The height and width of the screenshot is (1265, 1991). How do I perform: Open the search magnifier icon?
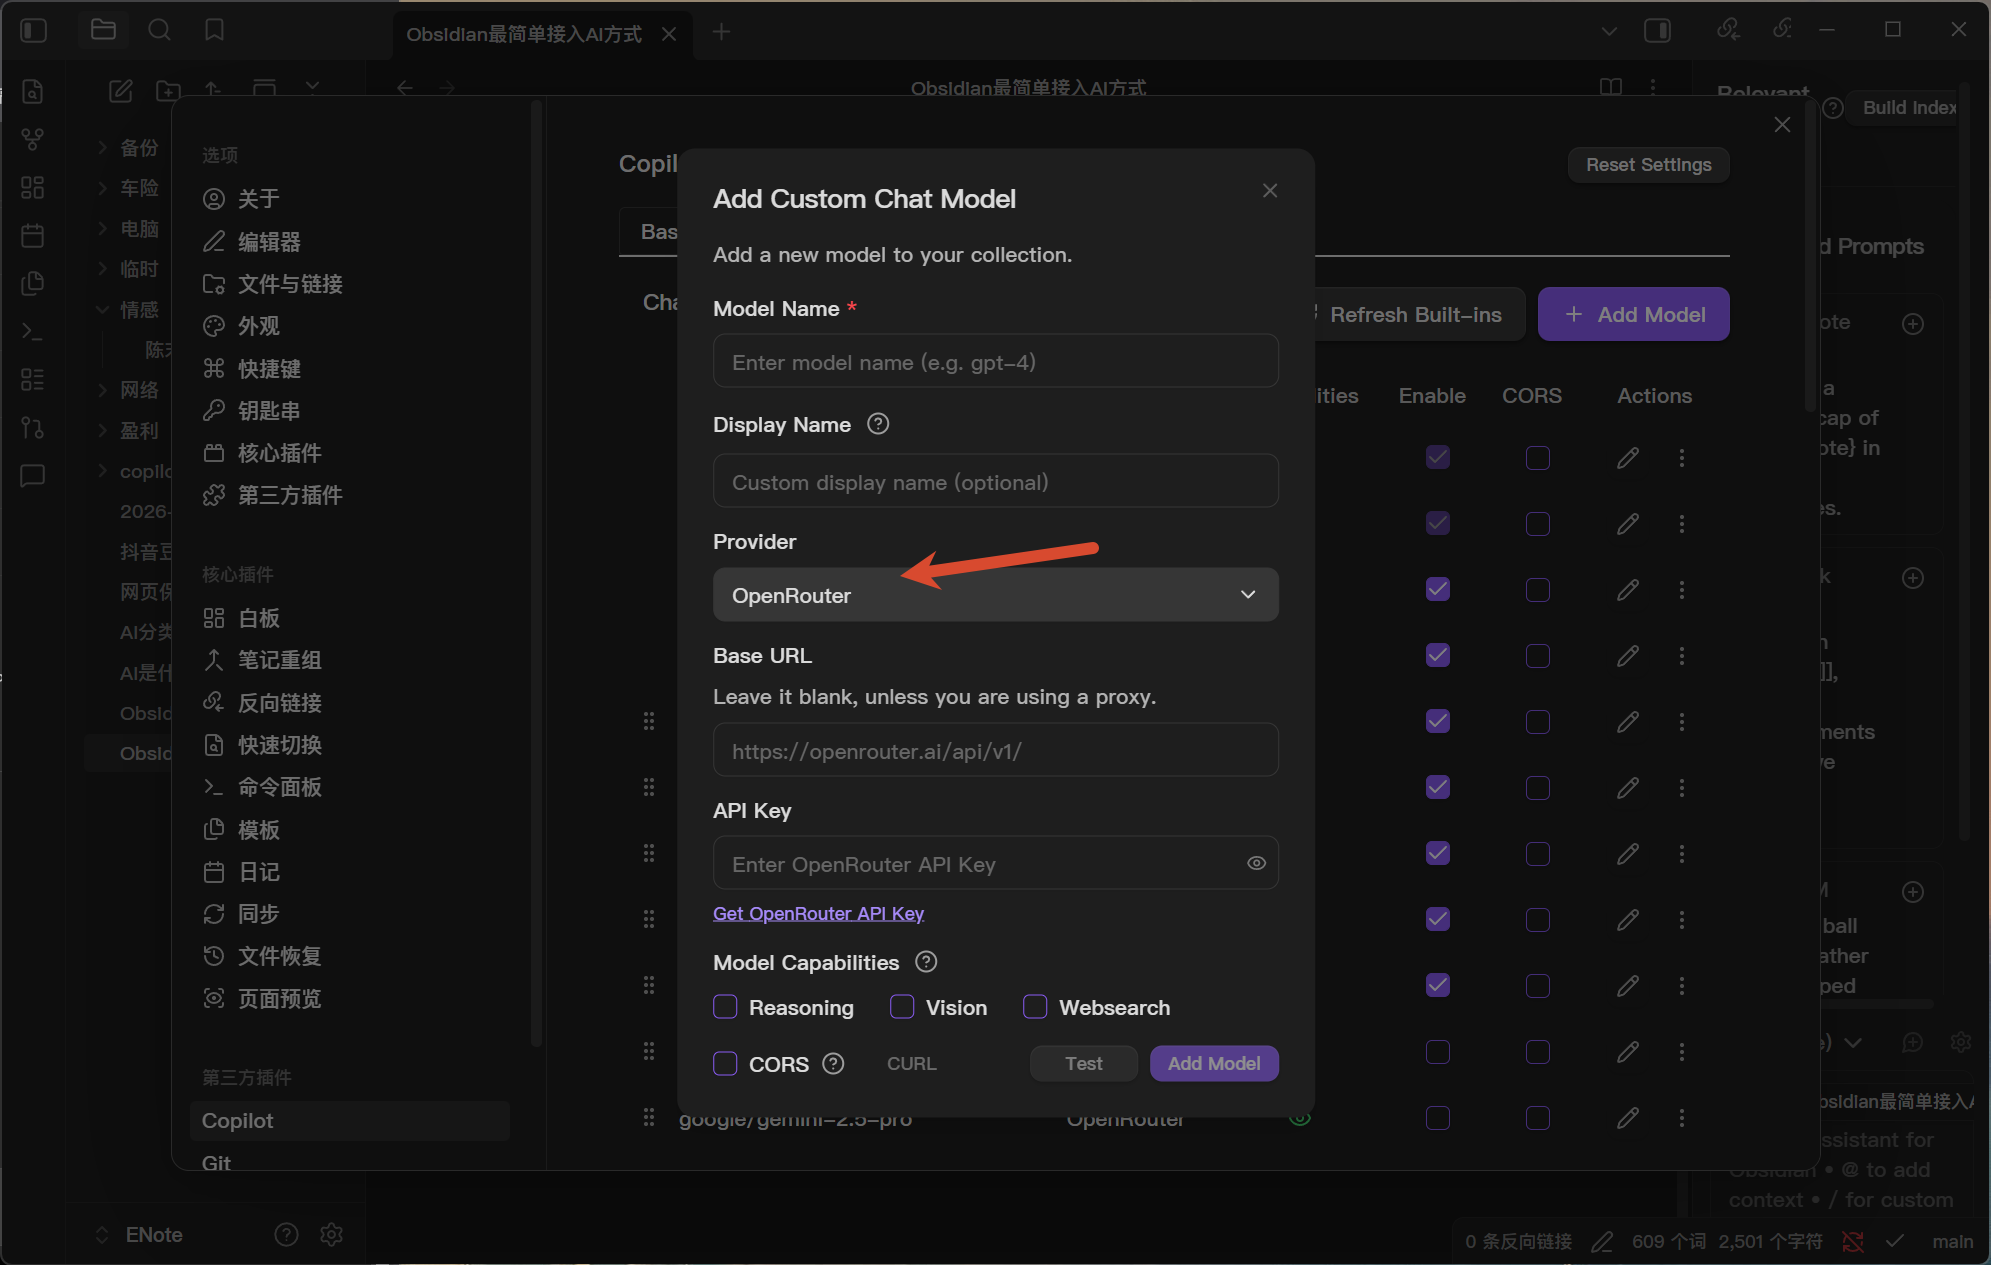159,30
